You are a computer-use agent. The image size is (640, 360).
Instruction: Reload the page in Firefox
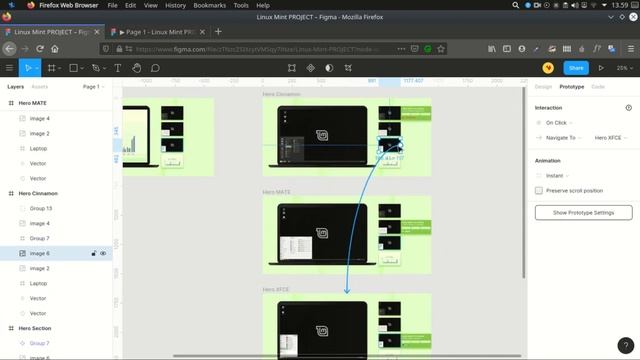(x=40, y=49)
